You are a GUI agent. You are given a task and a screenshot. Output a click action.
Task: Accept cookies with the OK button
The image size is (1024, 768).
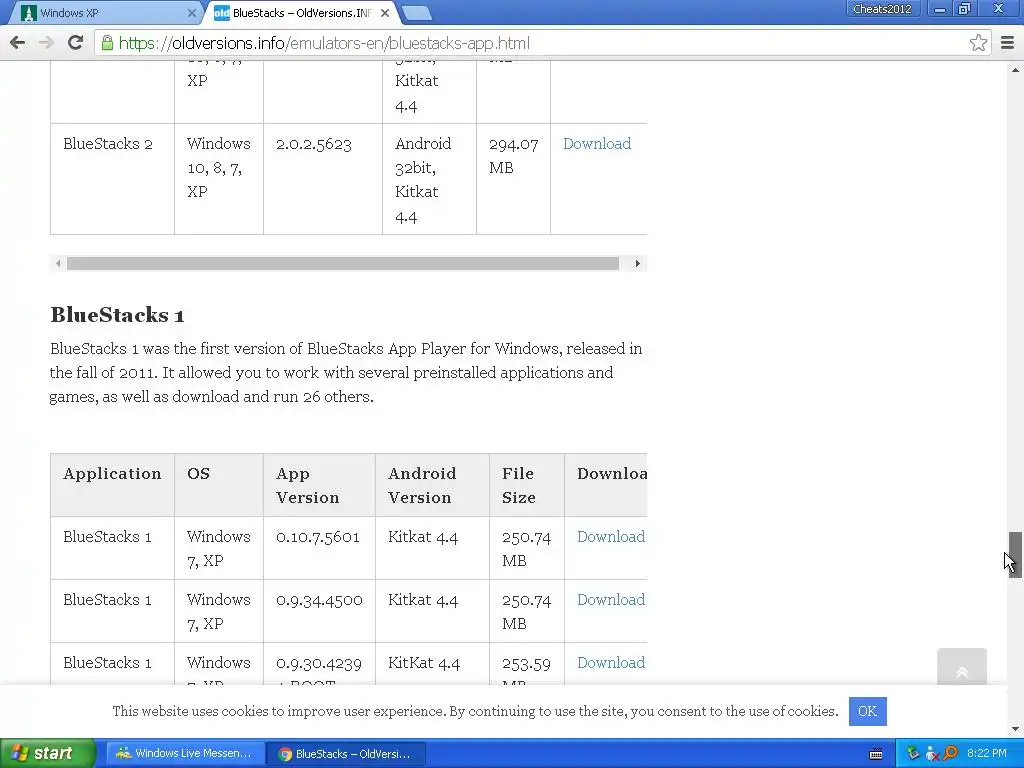(867, 711)
